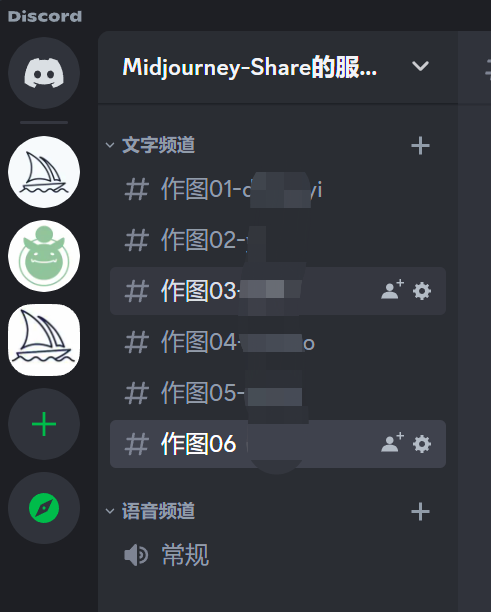Switch to the 作图04 text channel

click(x=278, y=342)
